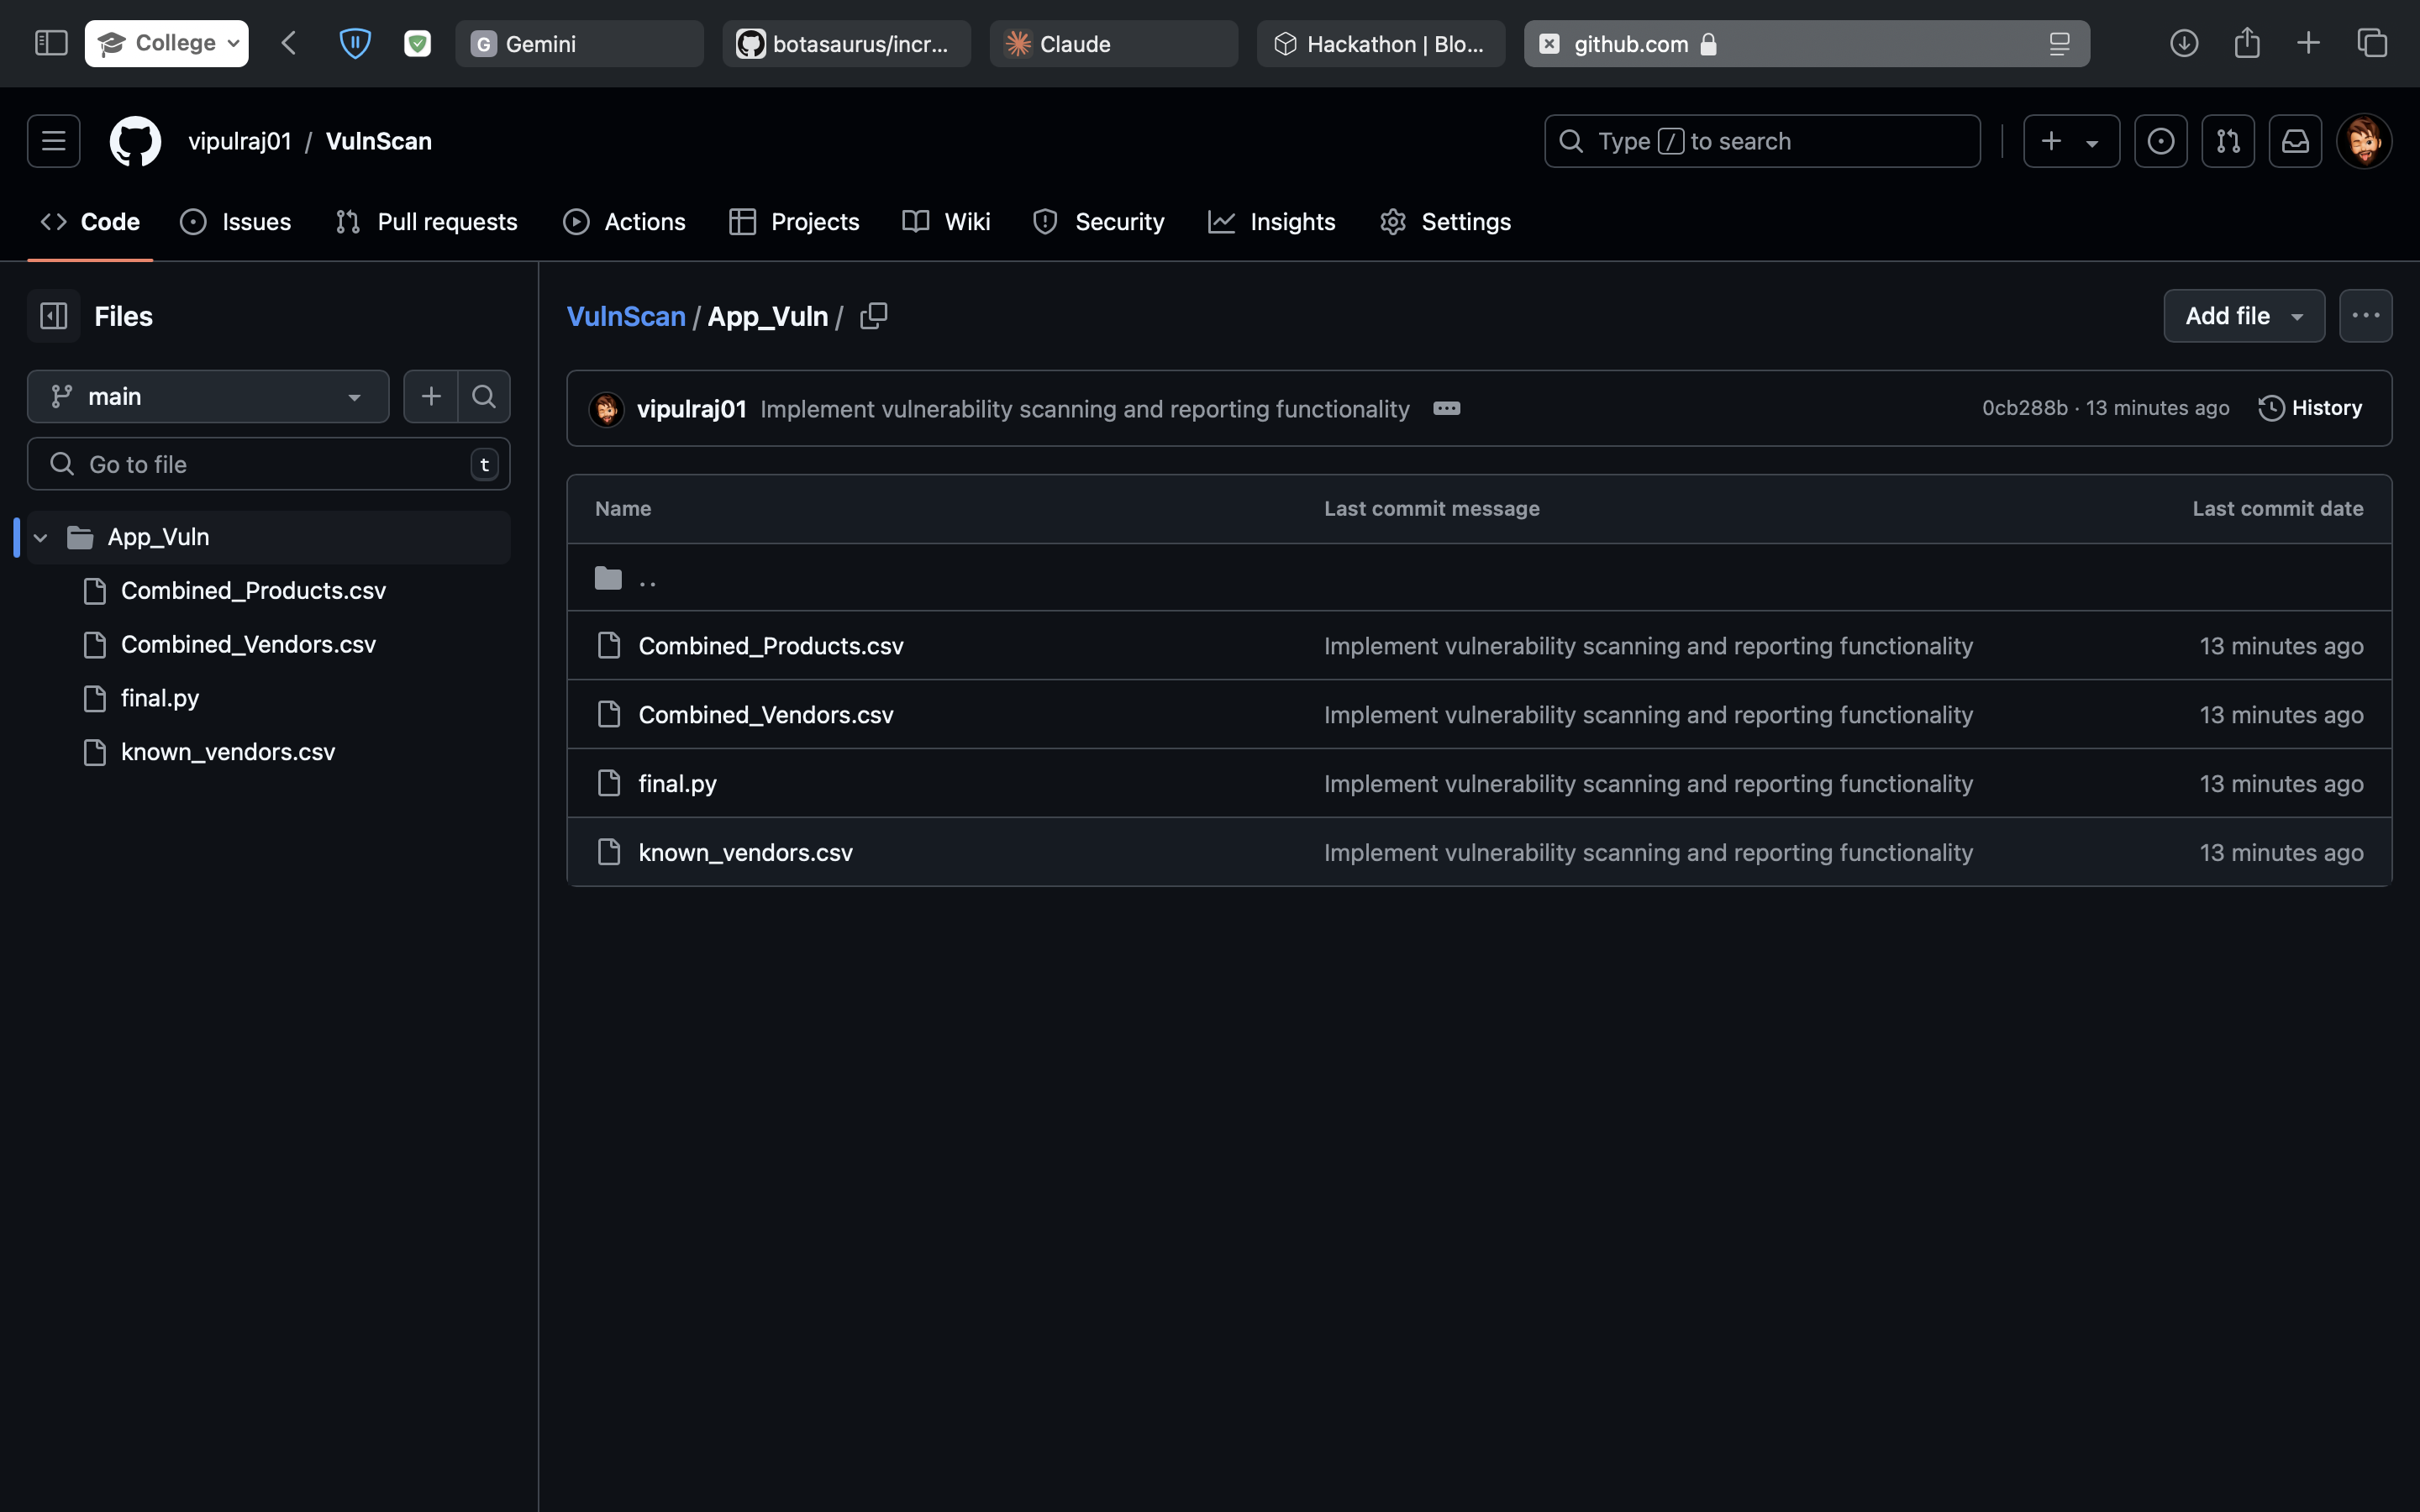Click the Go to file field
The width and height of the screenshot is (2420, 1512).
tap(268, 464)
